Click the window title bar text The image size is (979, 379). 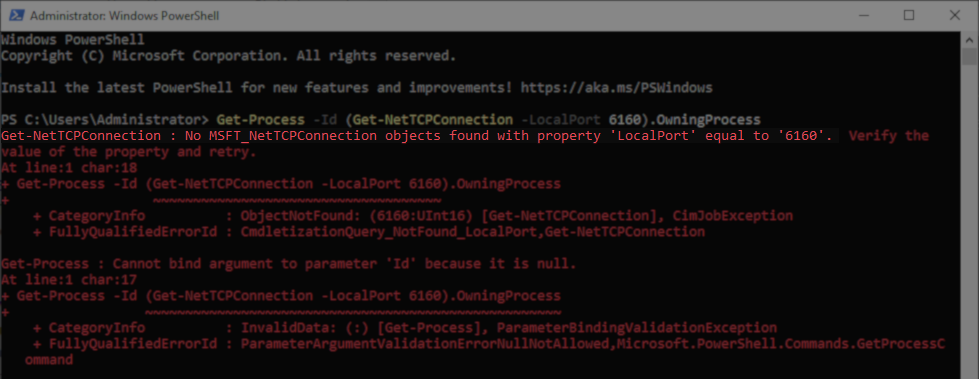click(125, 15)
